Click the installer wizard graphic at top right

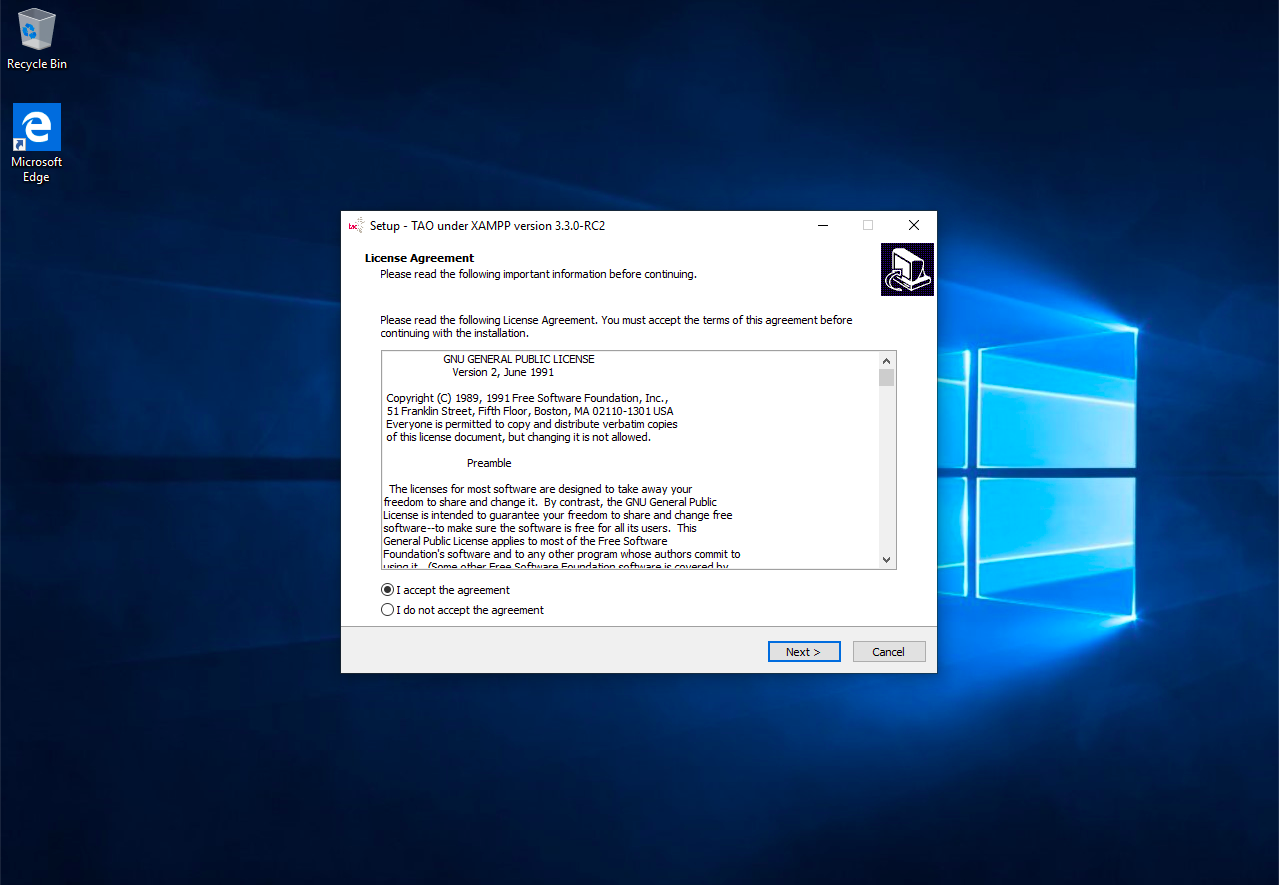point(906,269)
